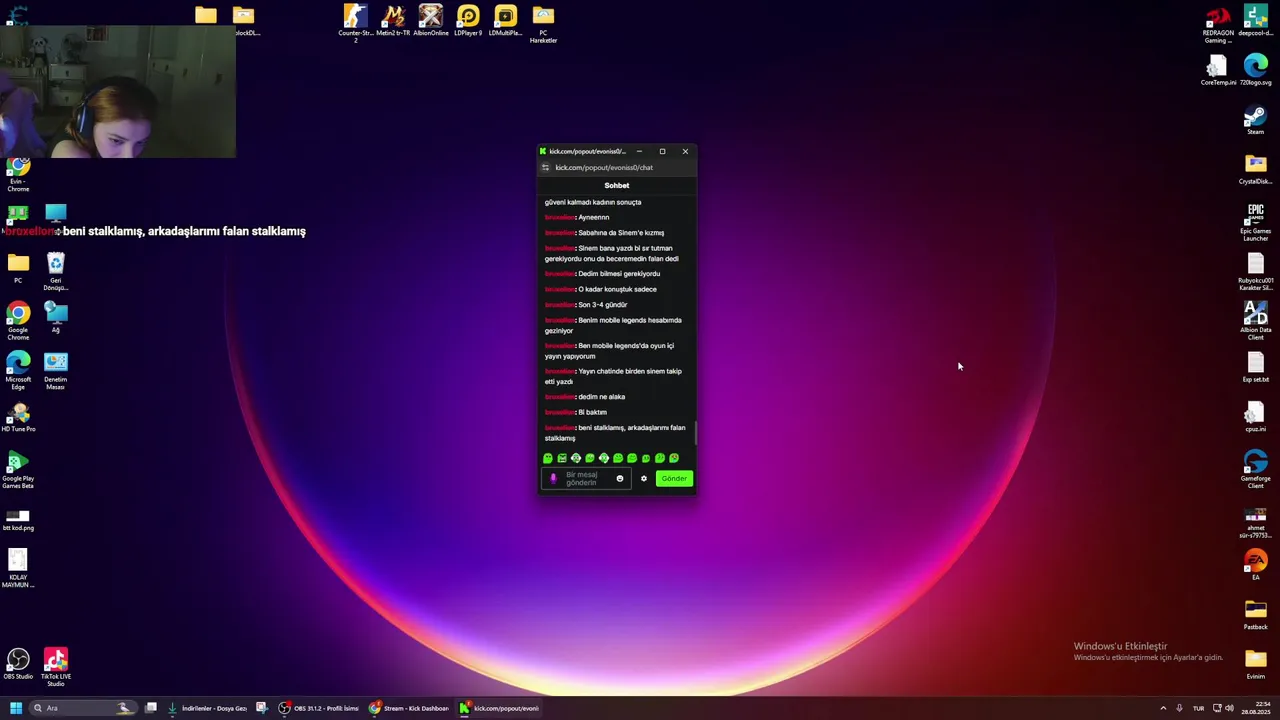Click the chat window scrollbar
Viewport: 1280px width, 720px height.
696,433
